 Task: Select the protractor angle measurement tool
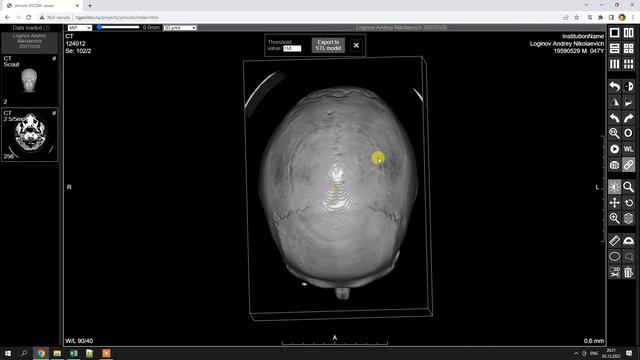(x=629, y=240)
